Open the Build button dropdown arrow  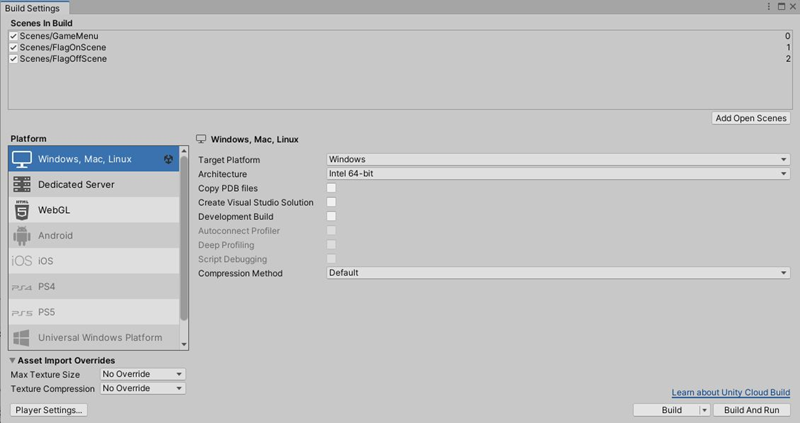coord(705,410)
